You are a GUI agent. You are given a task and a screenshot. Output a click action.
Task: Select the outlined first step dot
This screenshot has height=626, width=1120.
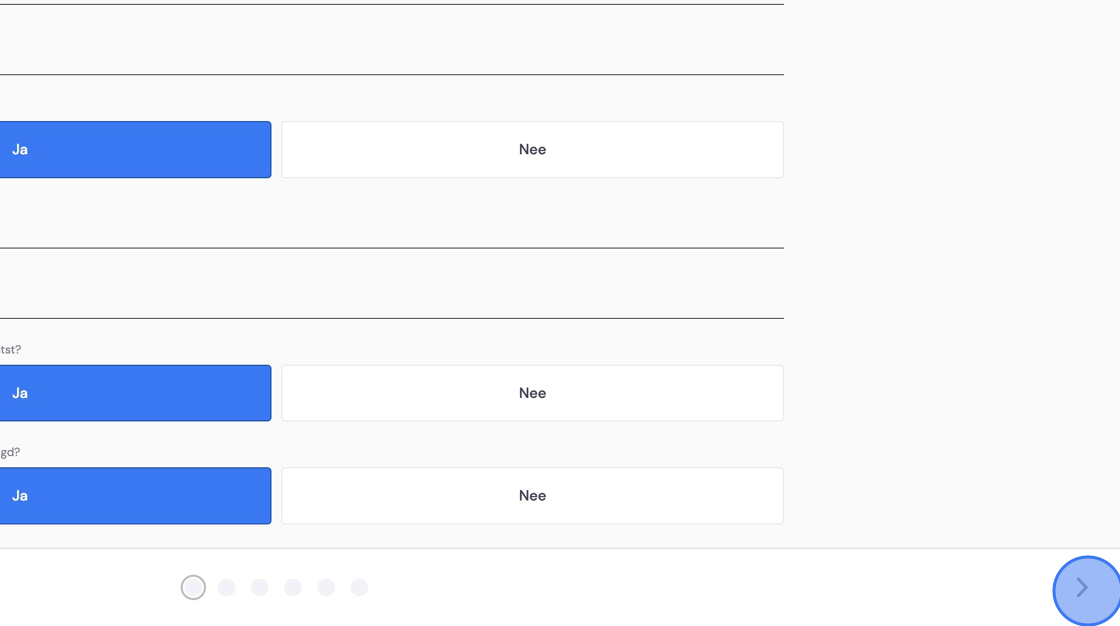click(x=193, y=587)
